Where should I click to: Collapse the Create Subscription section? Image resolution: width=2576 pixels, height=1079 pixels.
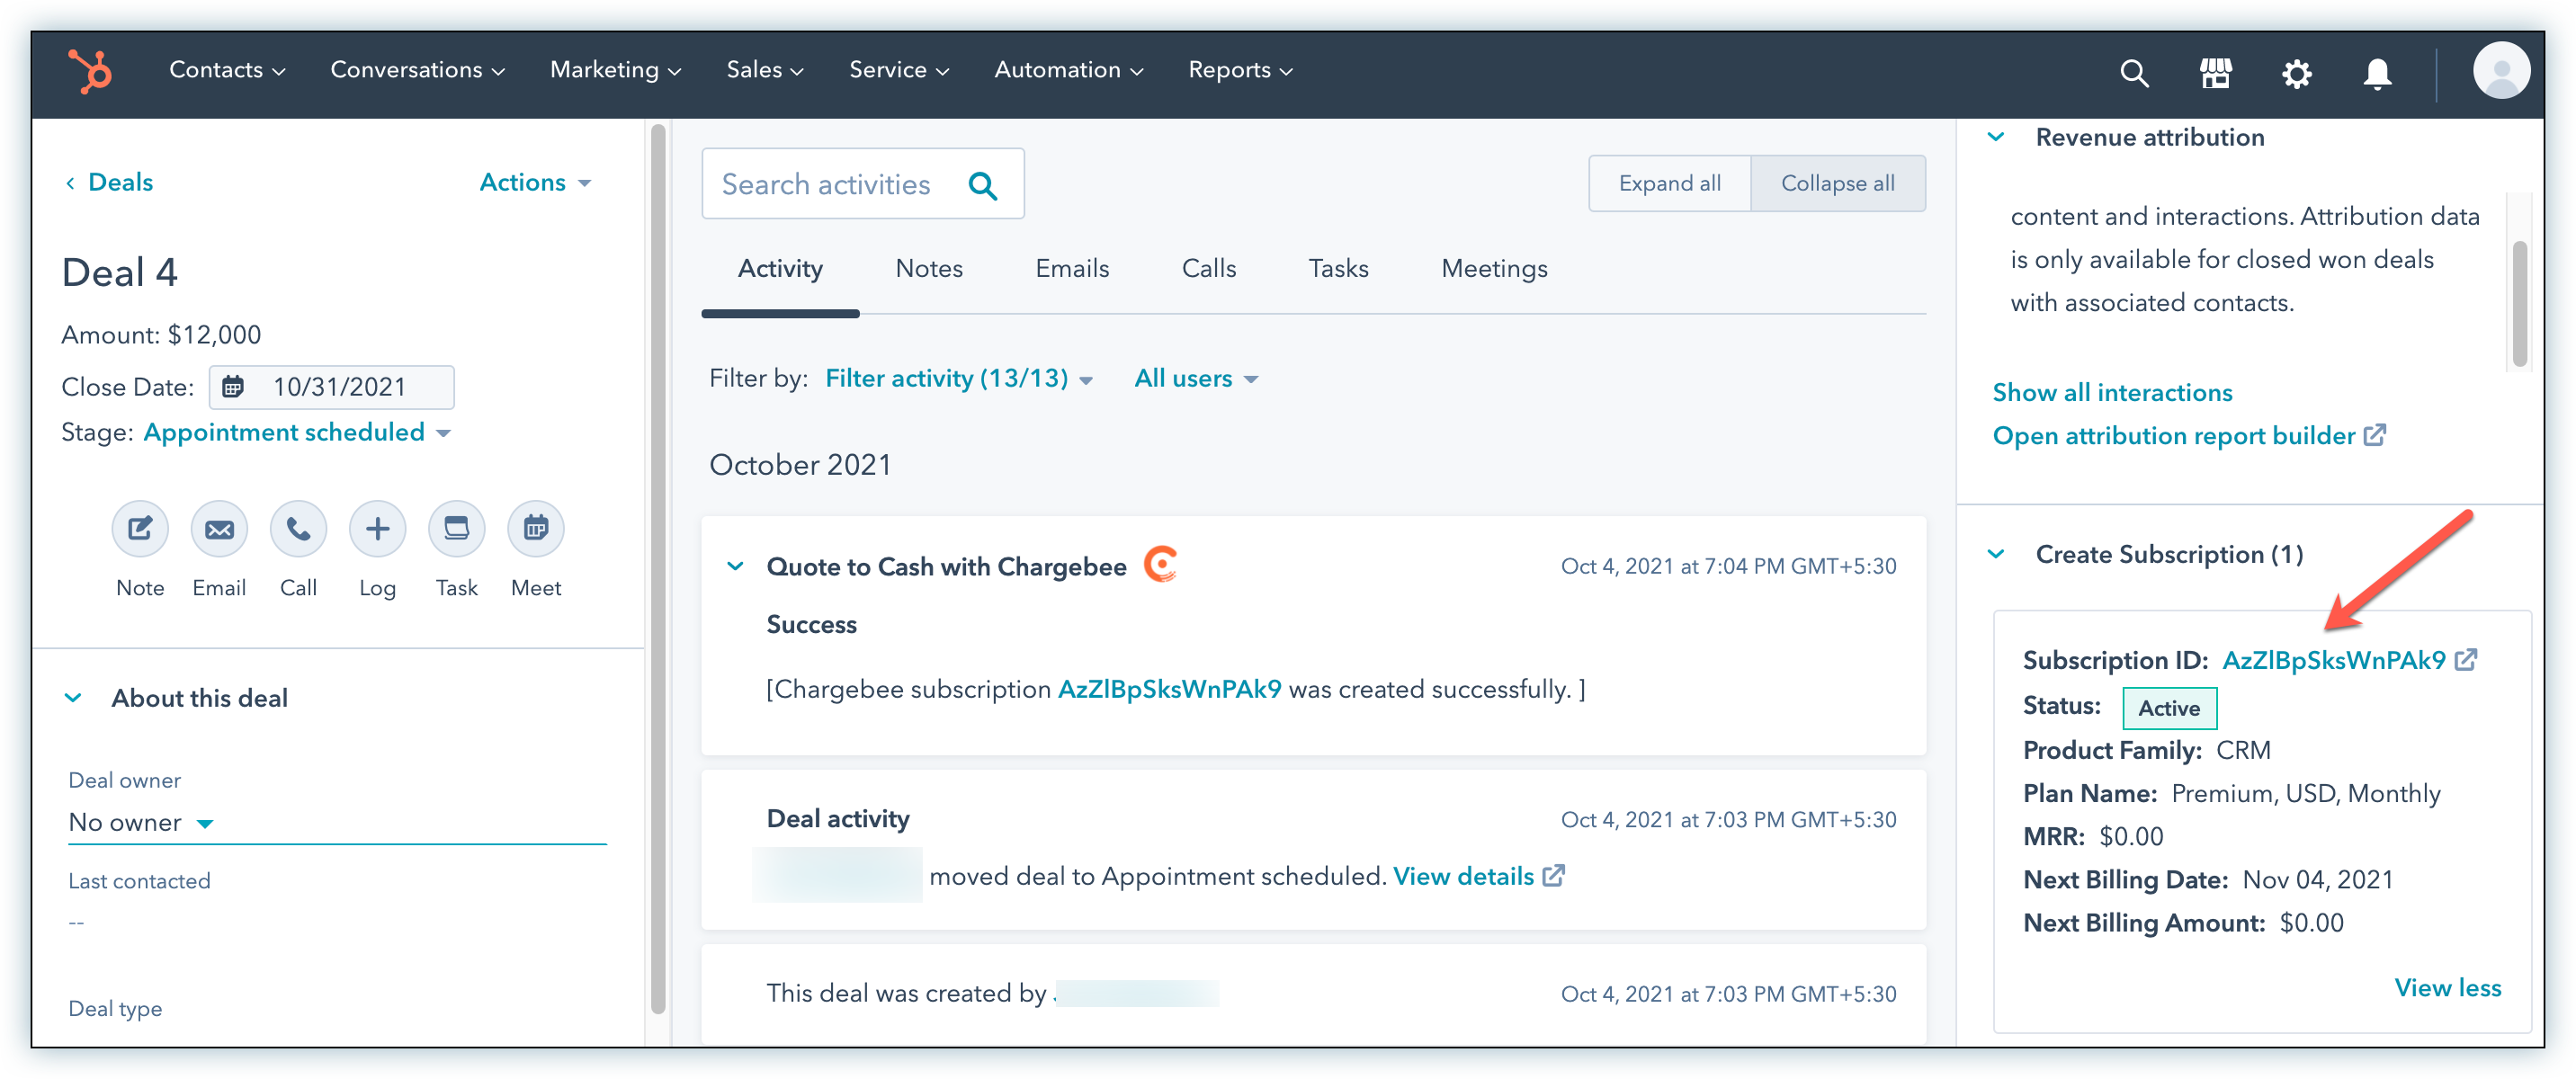pyautogui.click(x=1996, y=554)
